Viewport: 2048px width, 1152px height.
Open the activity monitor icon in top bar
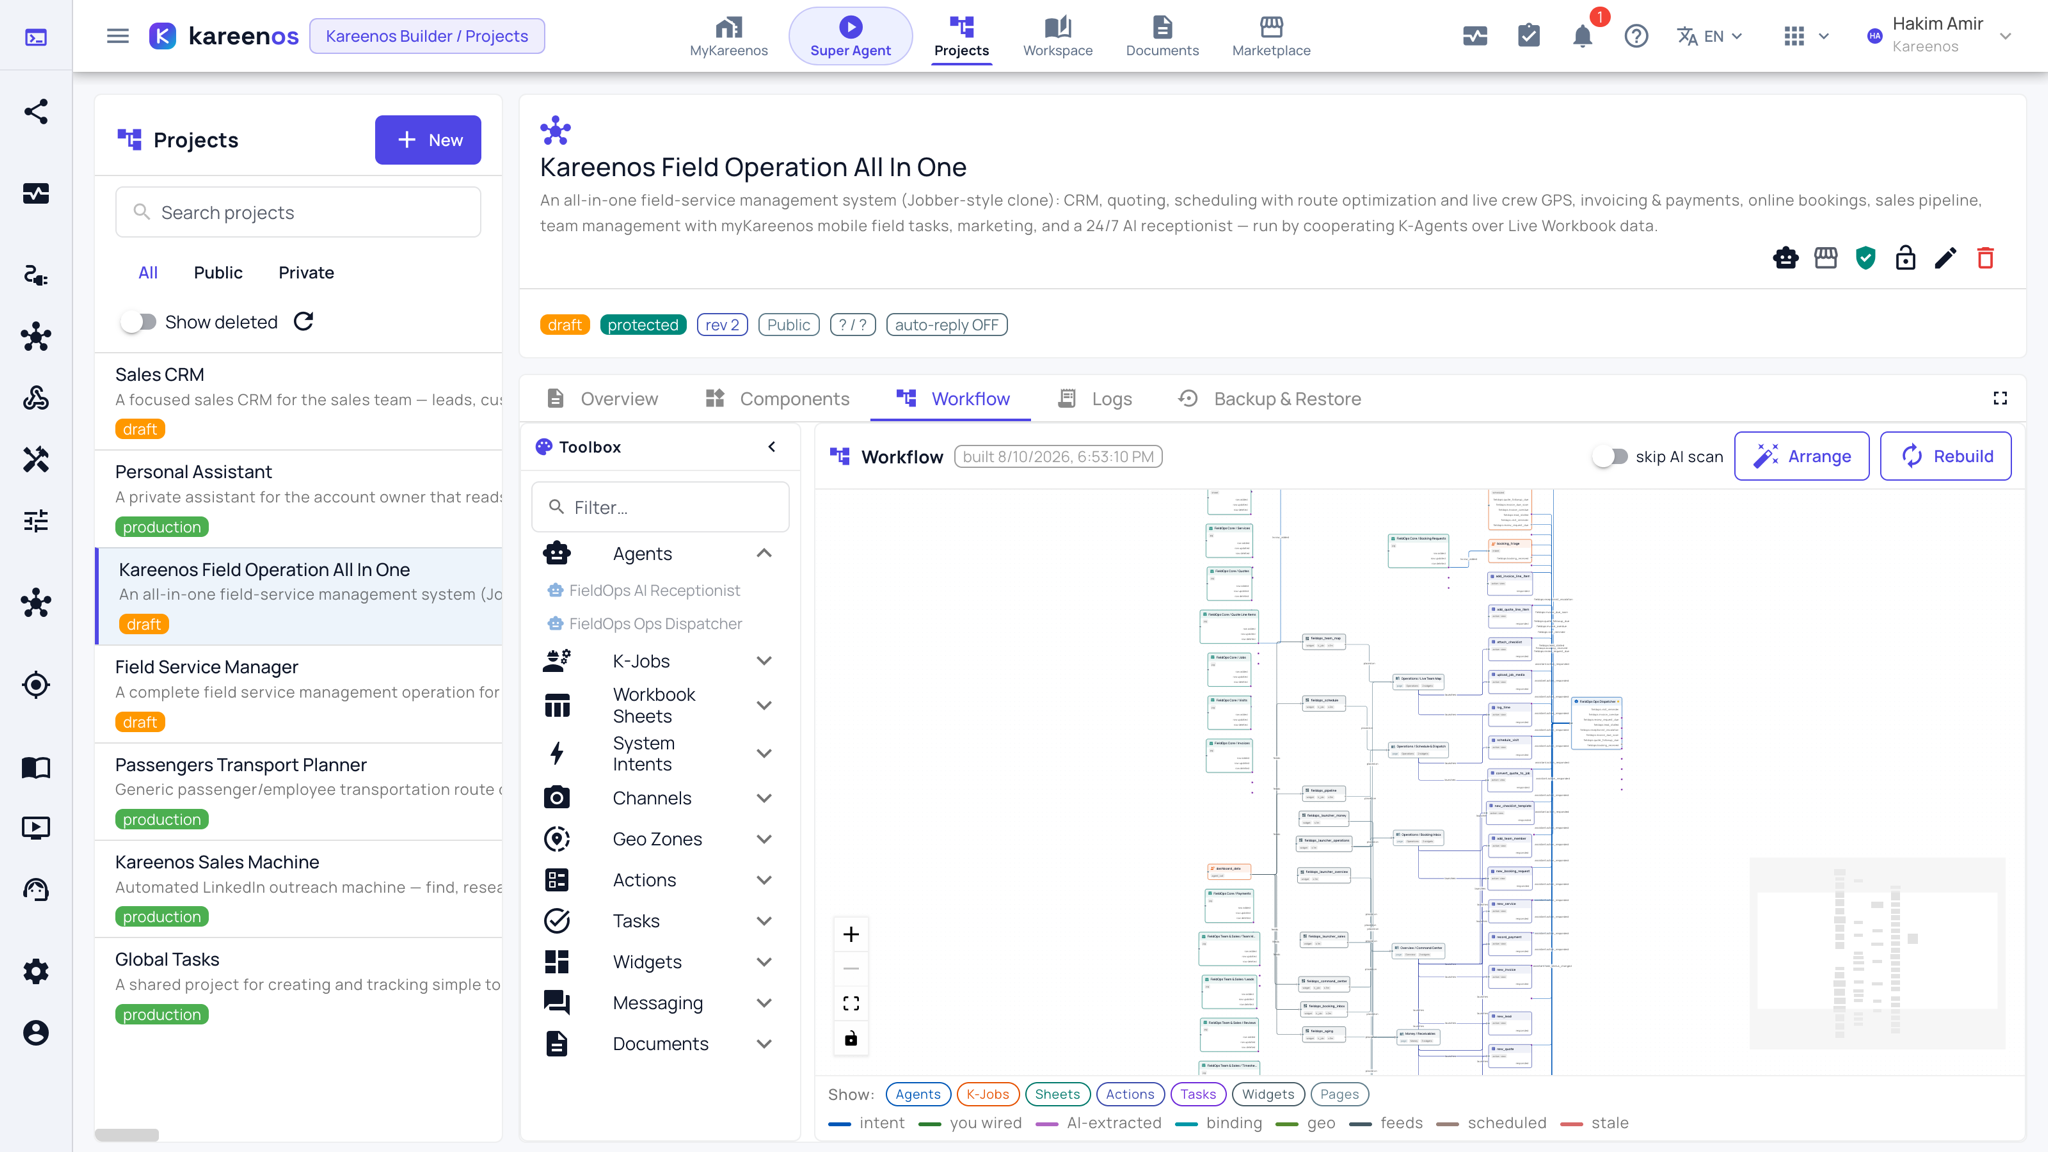pos(1475,36)
